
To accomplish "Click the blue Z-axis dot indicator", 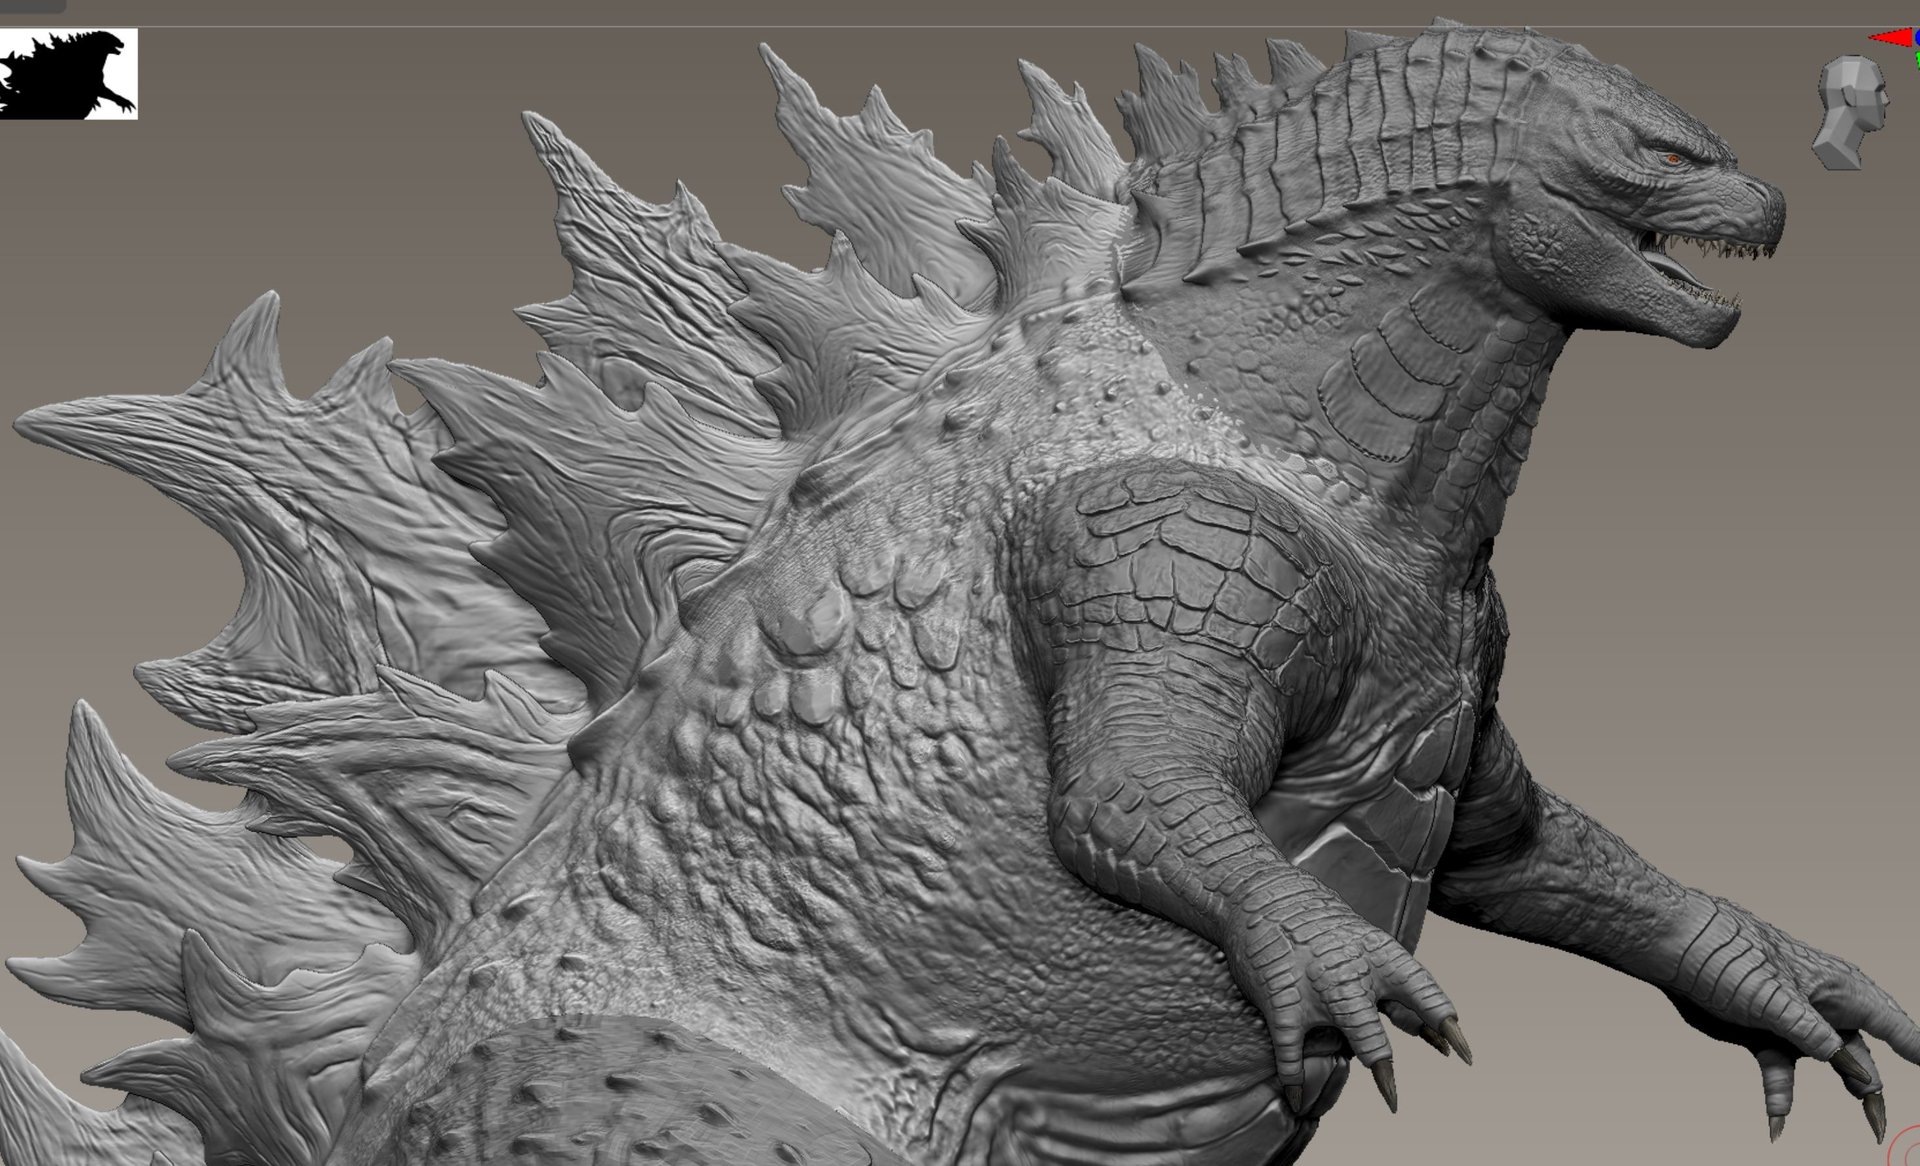I will click(x=1916, y=37).
